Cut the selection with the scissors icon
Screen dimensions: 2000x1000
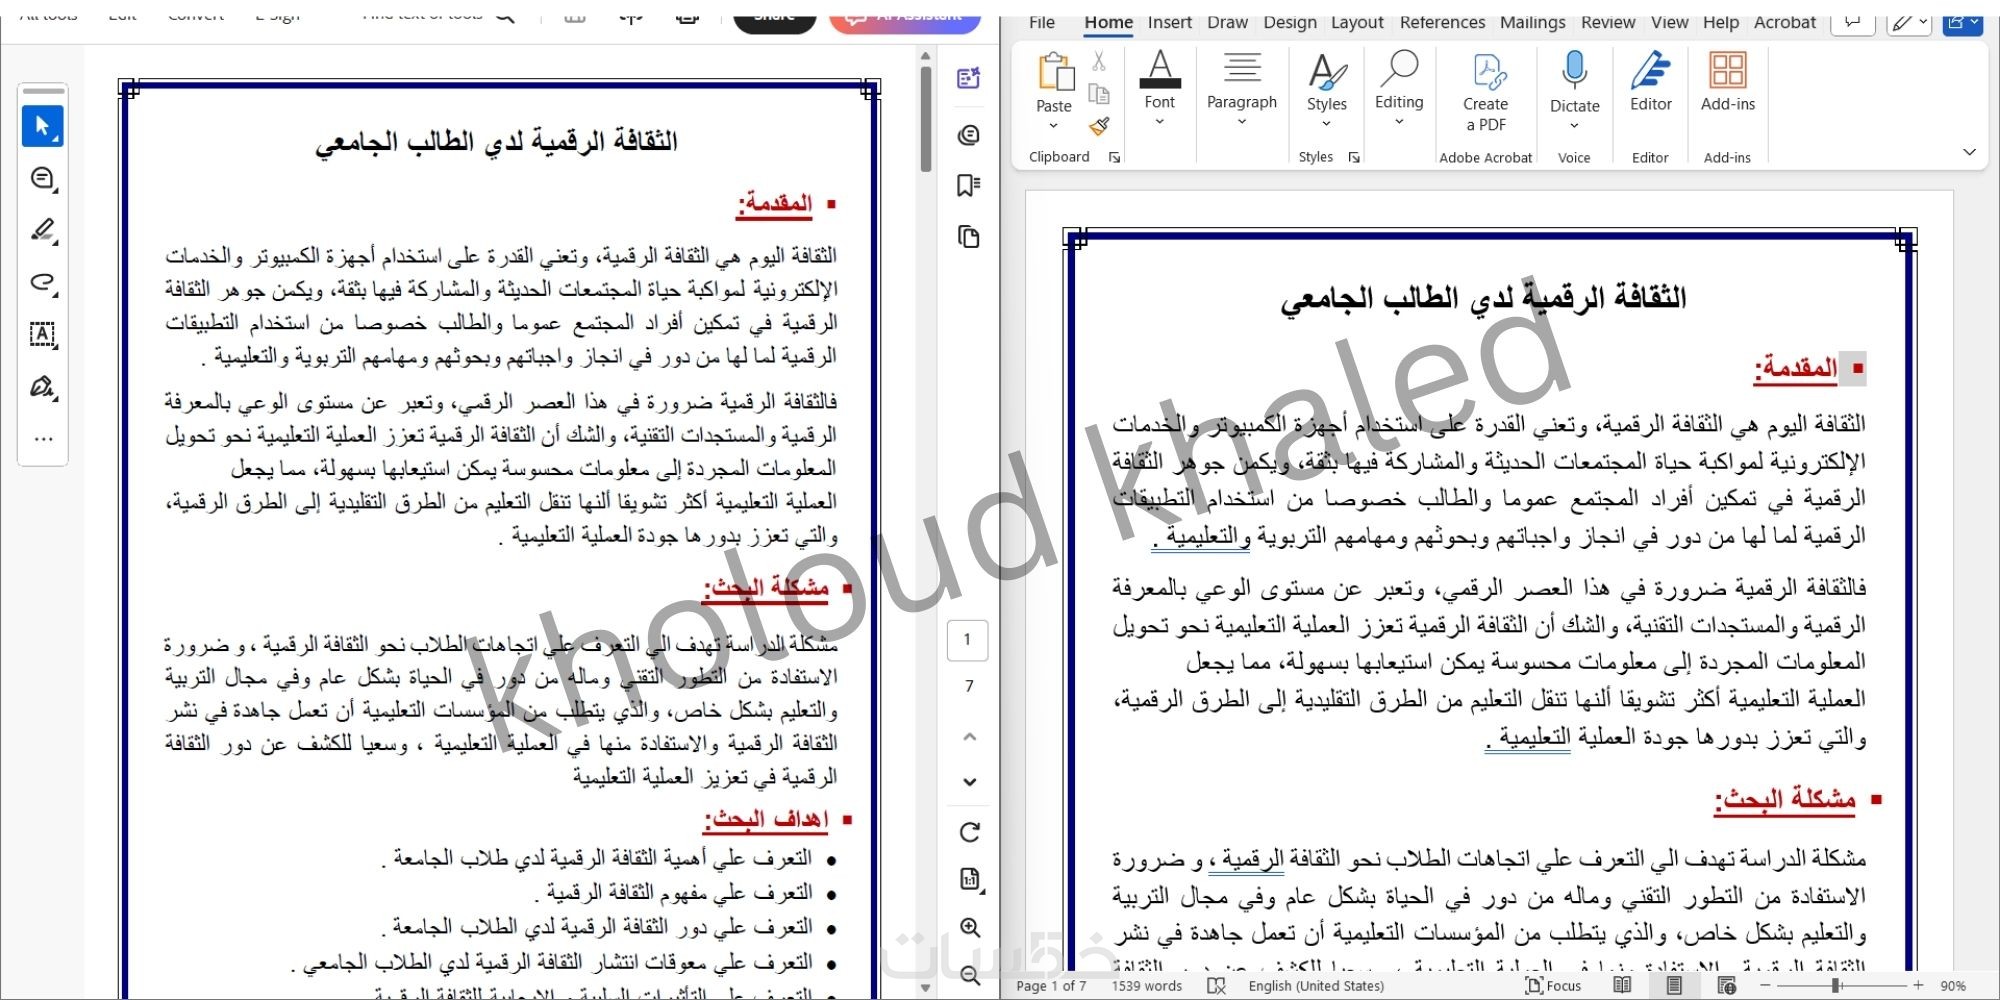pos(1098,62)
